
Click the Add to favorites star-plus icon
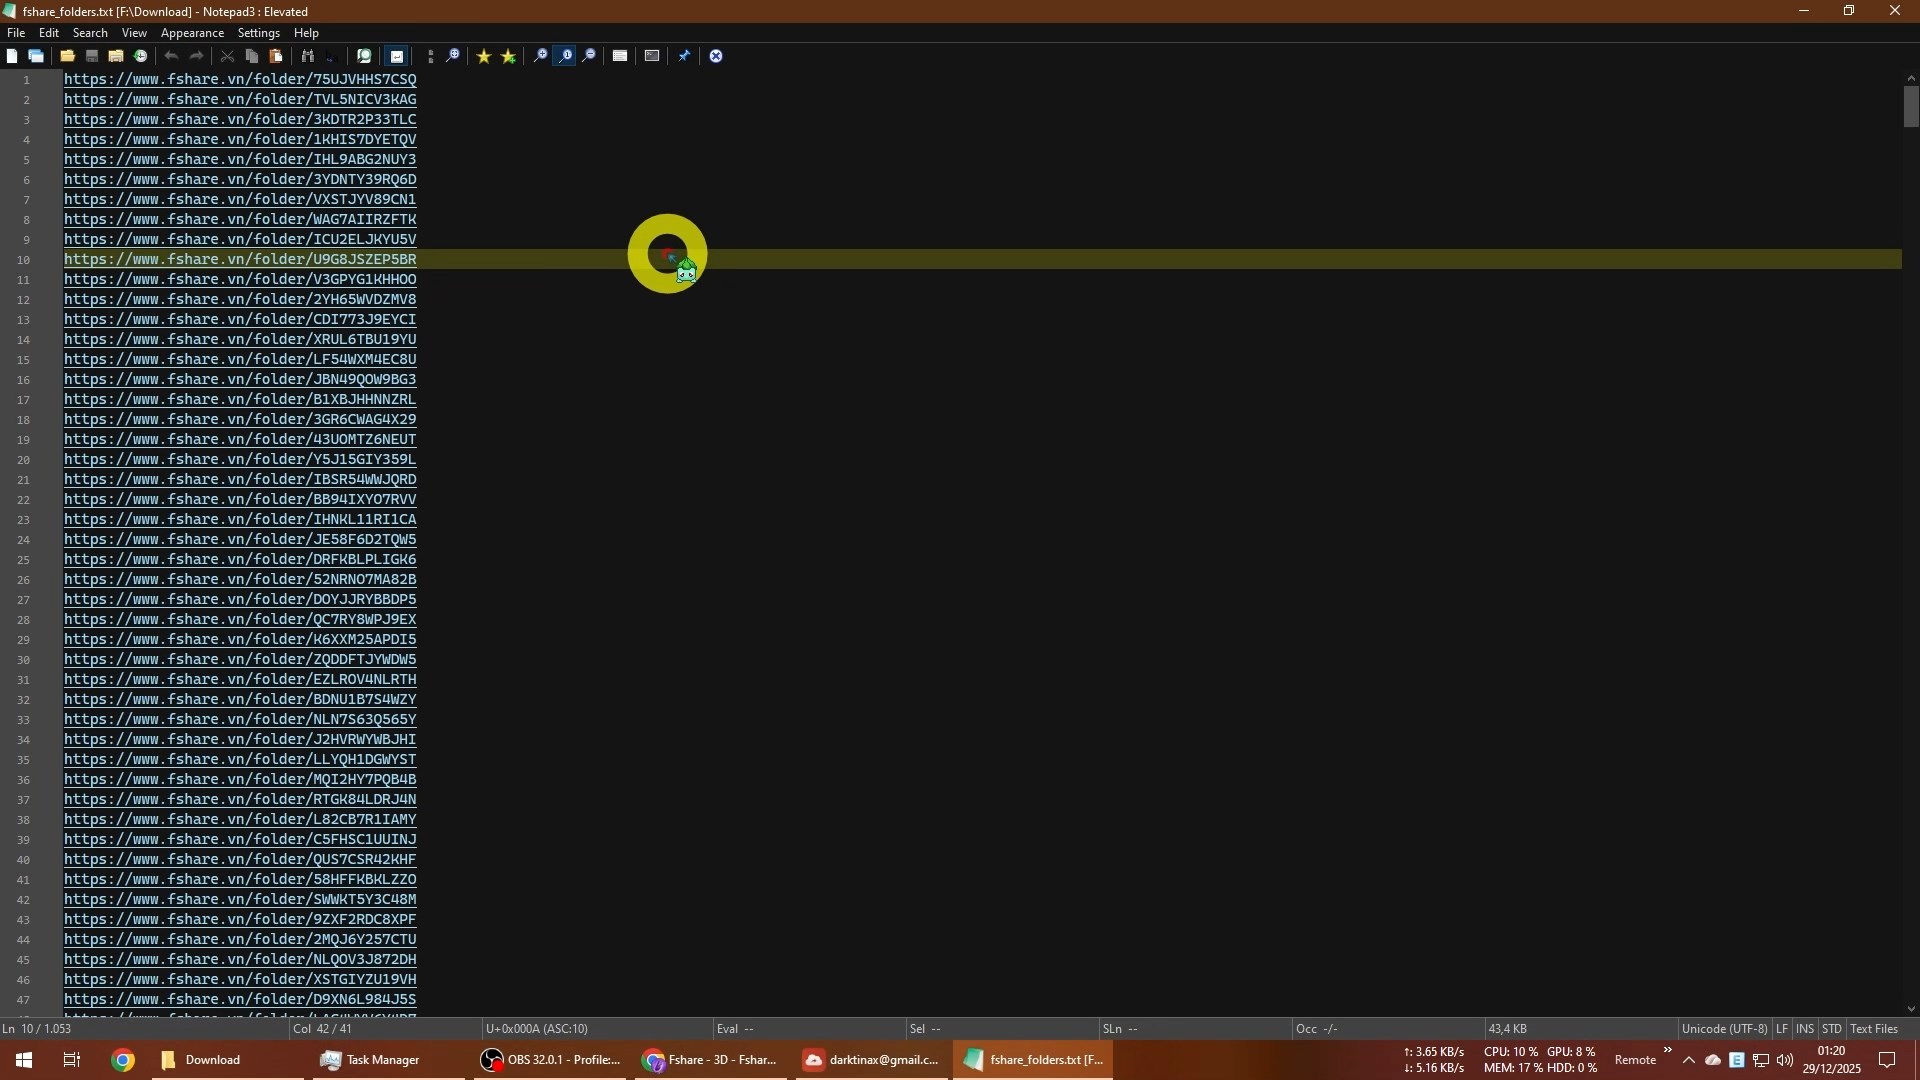(x=509, y=56)
